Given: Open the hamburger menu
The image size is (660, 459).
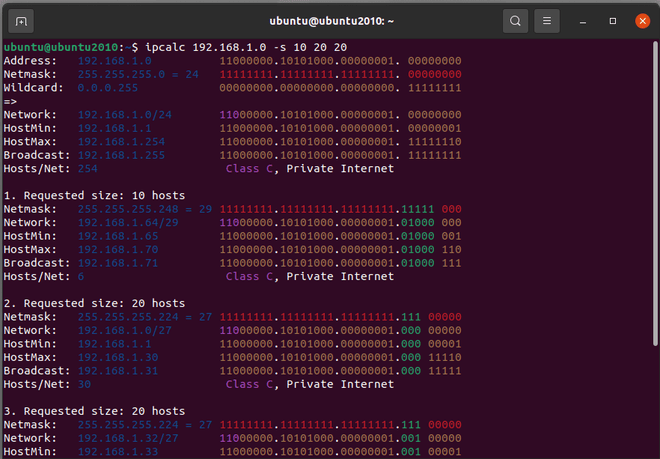Looking at the screenshot, I should [545, 20].
